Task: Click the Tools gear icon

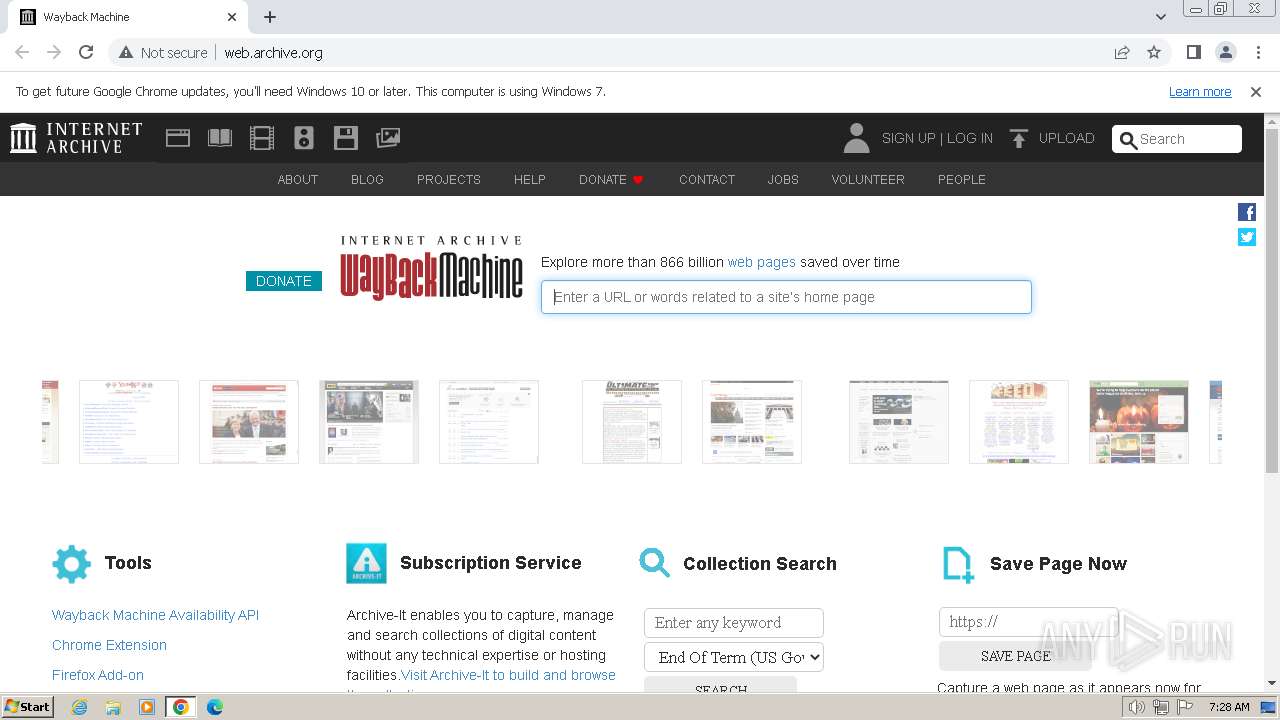Action: click(71, 564)
